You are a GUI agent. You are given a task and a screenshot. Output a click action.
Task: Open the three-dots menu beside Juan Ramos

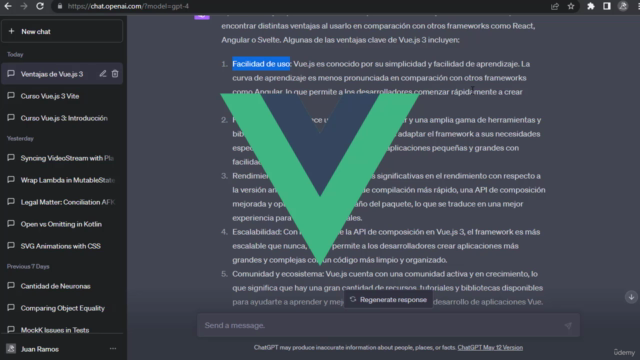coord(113,349)
